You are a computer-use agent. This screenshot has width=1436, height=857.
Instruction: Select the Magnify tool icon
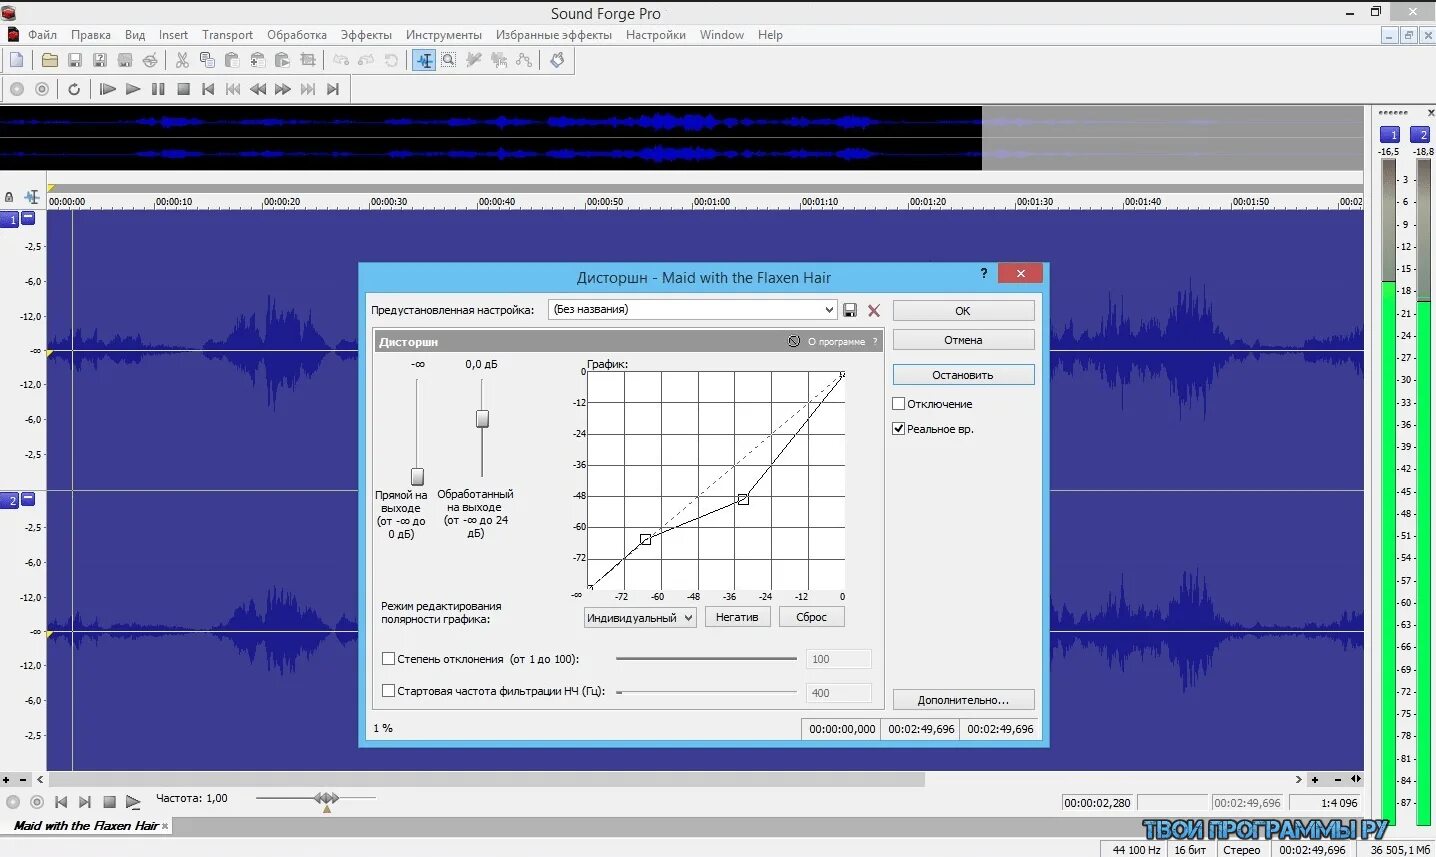(x=449, y=60)
